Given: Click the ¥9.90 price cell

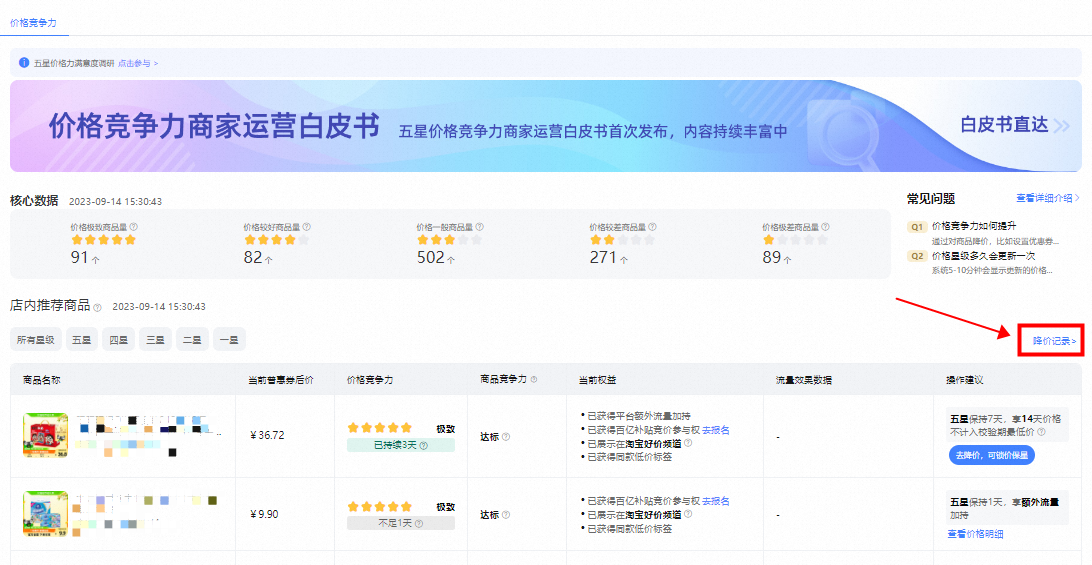Looking at the screenshot, I should pyautogui.click(x=264, y=514).
